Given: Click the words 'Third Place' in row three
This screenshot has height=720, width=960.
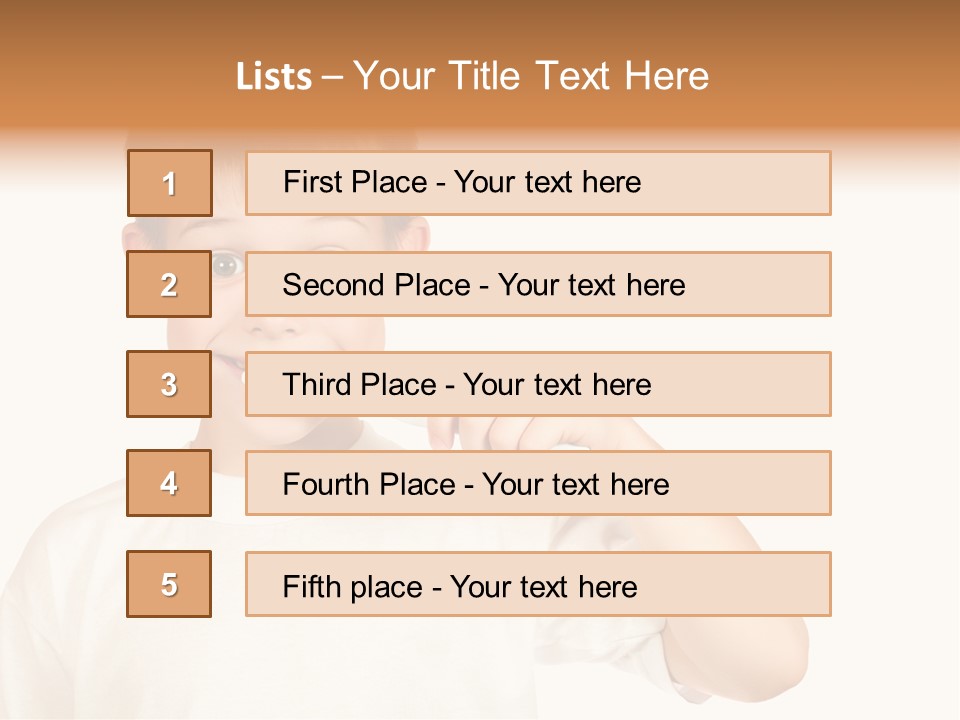Looking at the screenshot, I should pos(359,385).
